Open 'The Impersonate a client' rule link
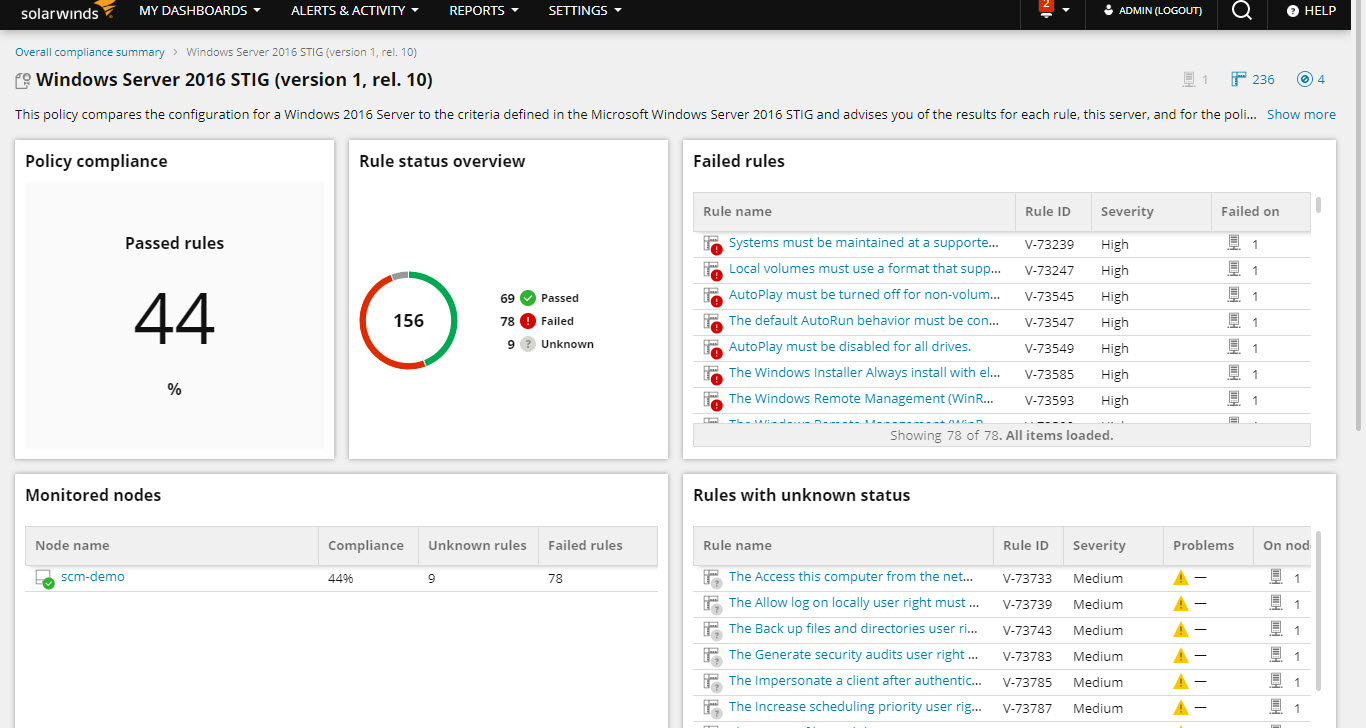This screenshot has width=1366, height=728. click(855, 681)
